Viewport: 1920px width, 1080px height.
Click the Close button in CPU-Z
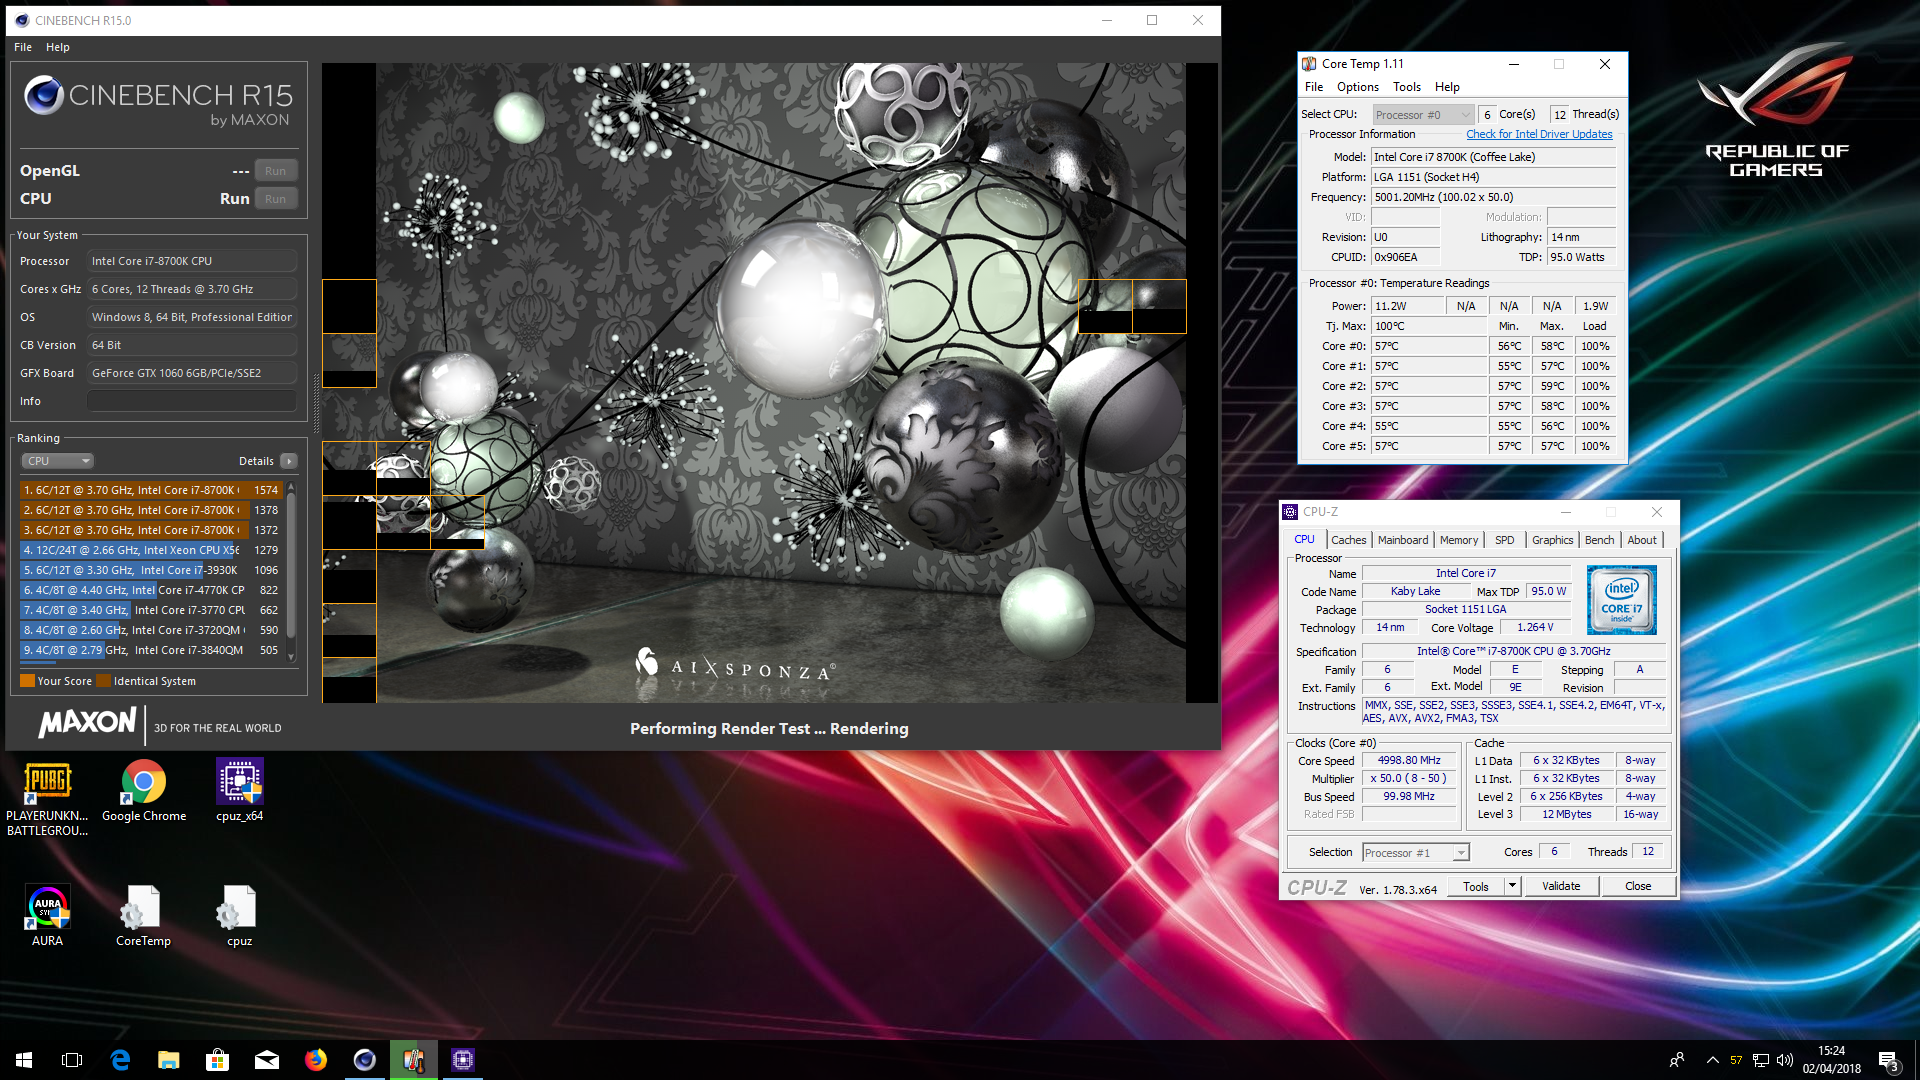pyautogui.click(x=1638, y=886)
